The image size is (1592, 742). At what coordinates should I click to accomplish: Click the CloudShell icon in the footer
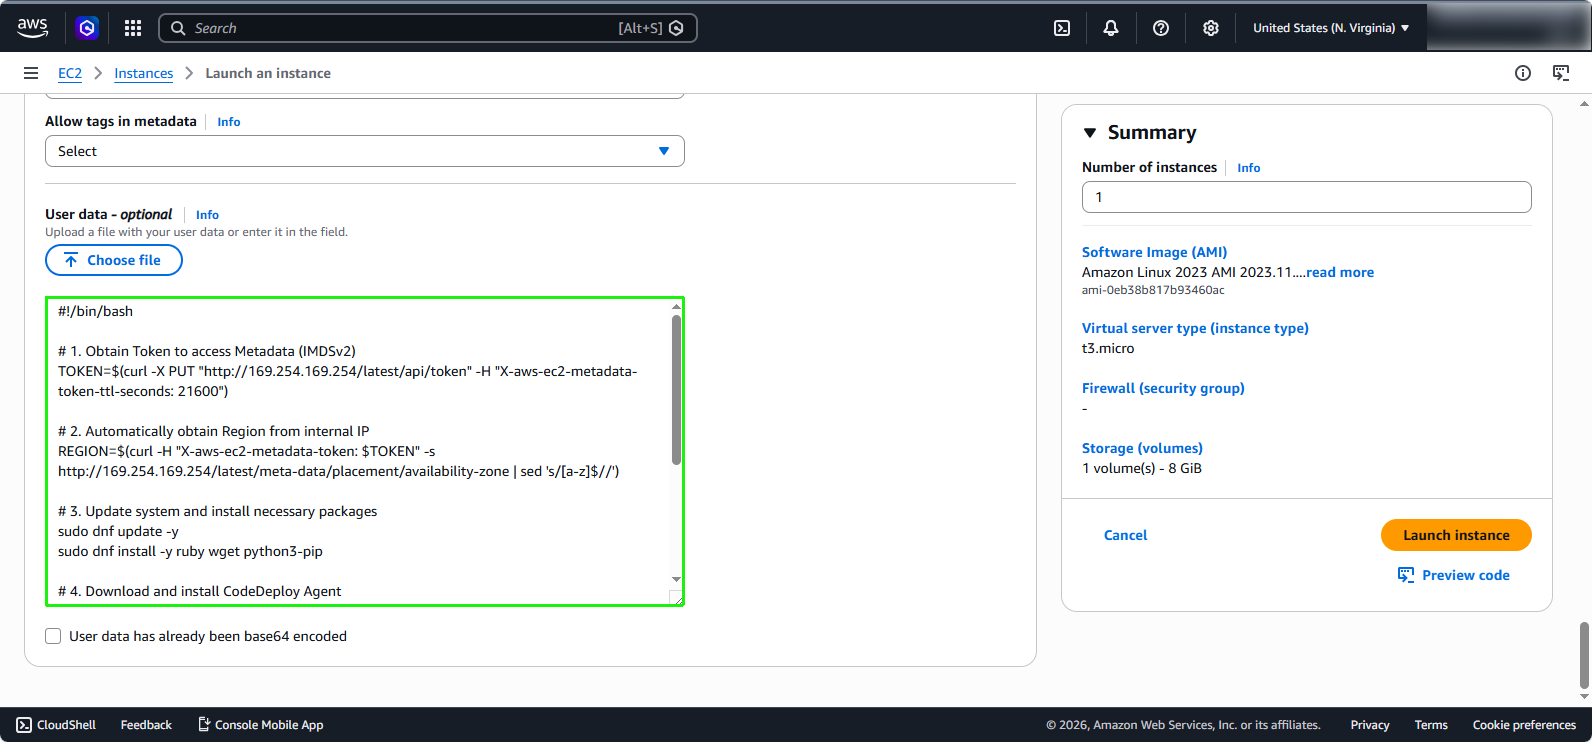point(24,725)
